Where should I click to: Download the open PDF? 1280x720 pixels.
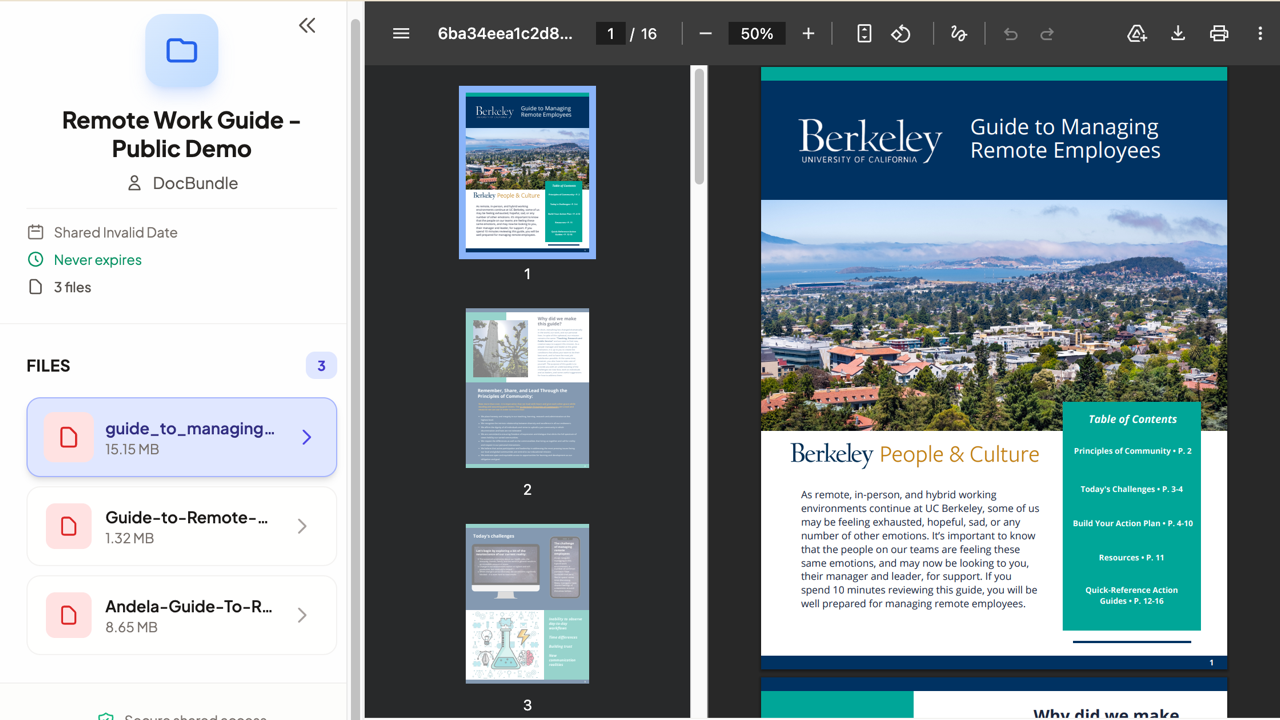[x=1177, y=33]
